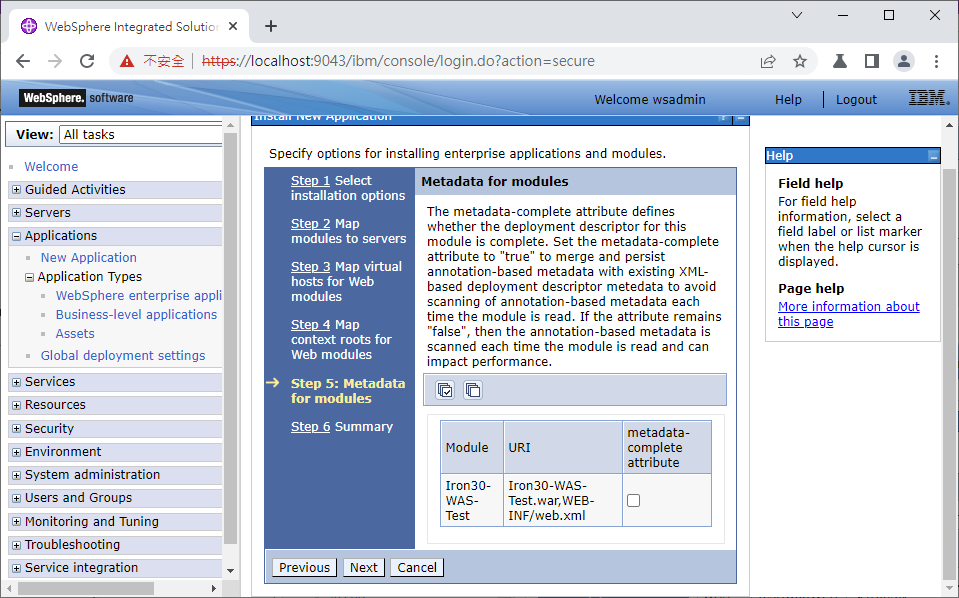The image size is (959, 598).
Task: Open Chrome three-dot menu
Action: [x=936, y=61]
